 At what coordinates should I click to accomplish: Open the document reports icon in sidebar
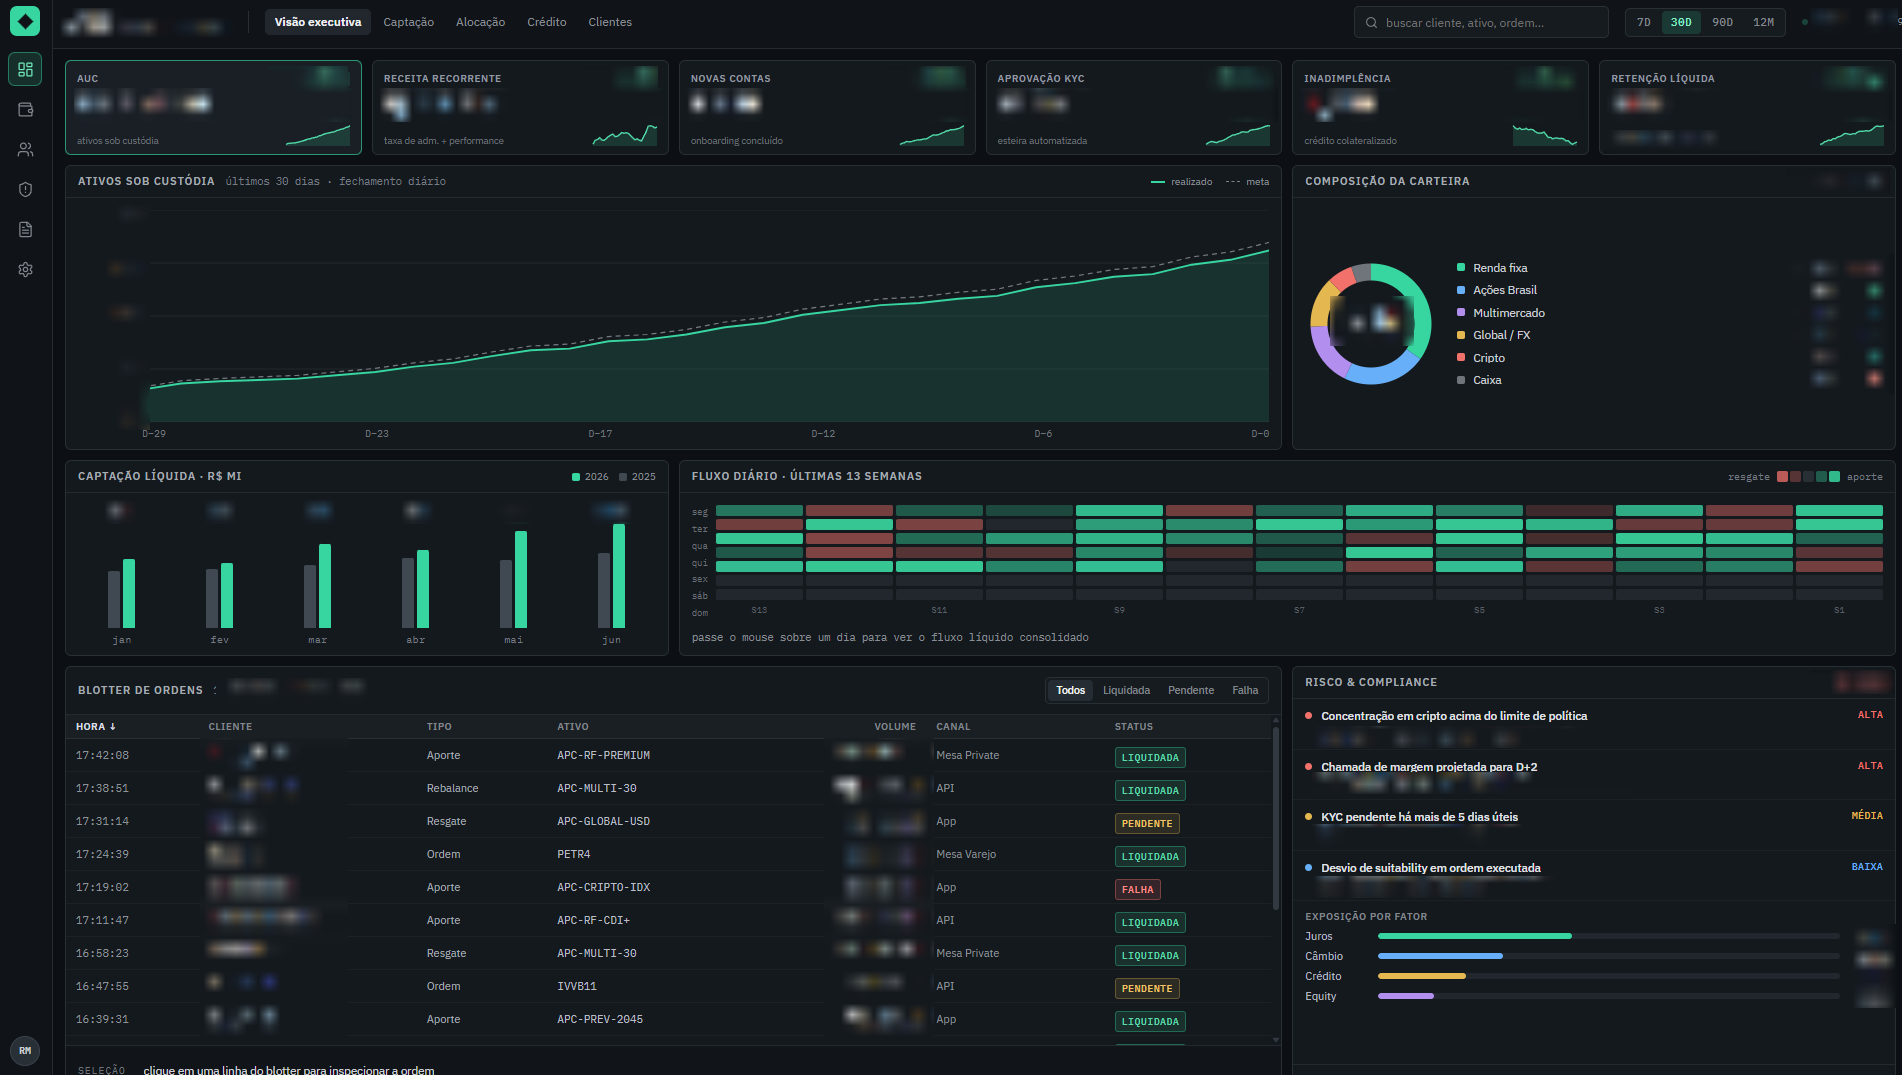click(25, 229)
